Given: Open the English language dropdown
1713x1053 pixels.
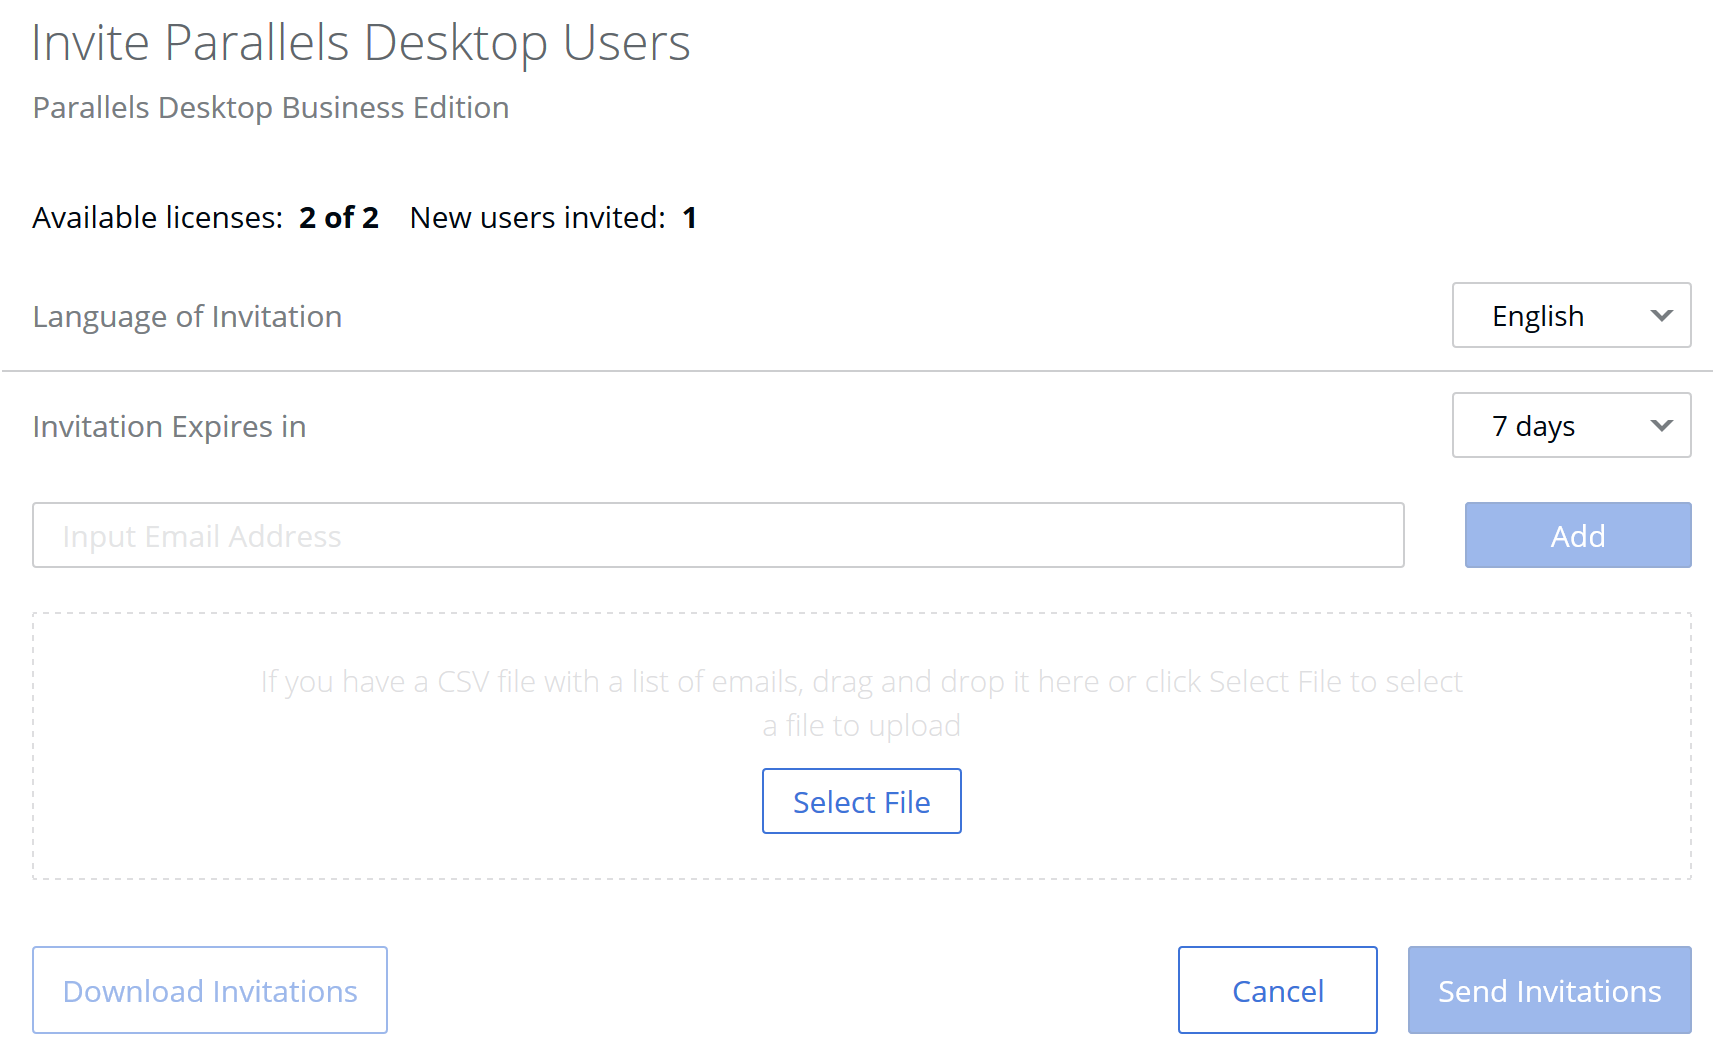Looking at the screenshot, I should click(x=1570, y=316).
